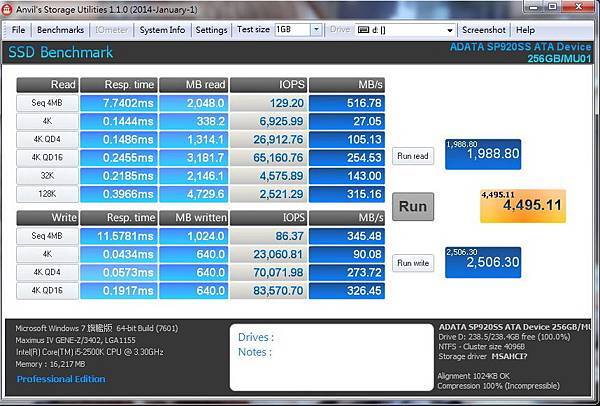Click the Anvil's Storage Utilities title bar icon
The width and height of the screenshot is (600, 406).
[x=7, y=10]
